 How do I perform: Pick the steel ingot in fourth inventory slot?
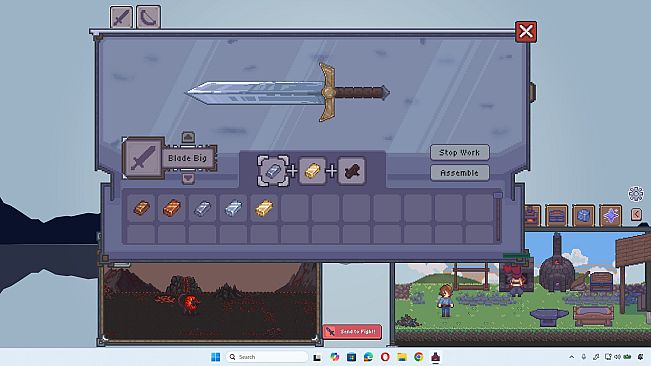pyautogui.click(x=233, y=207)
